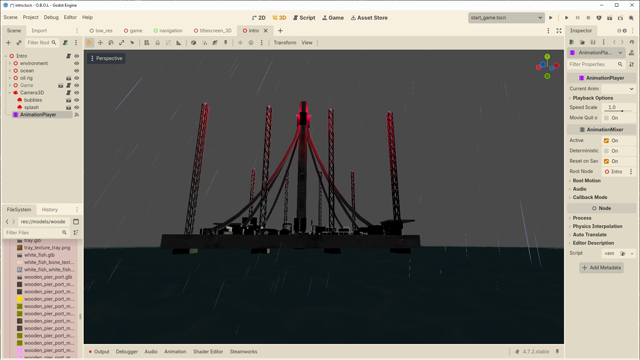
Task: Activate the Rotate mode tool
Action: (111, 42)
